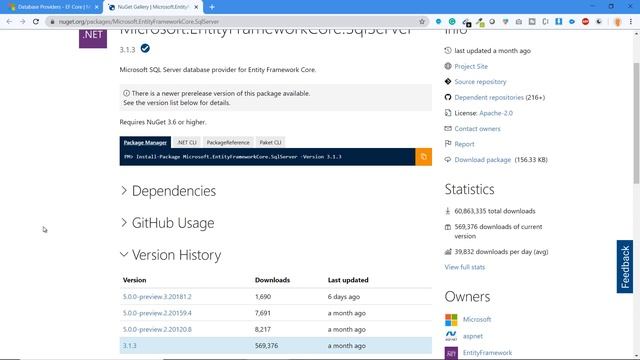Click the verified checkmark badge beside 3.1.3

coord(145,49)
